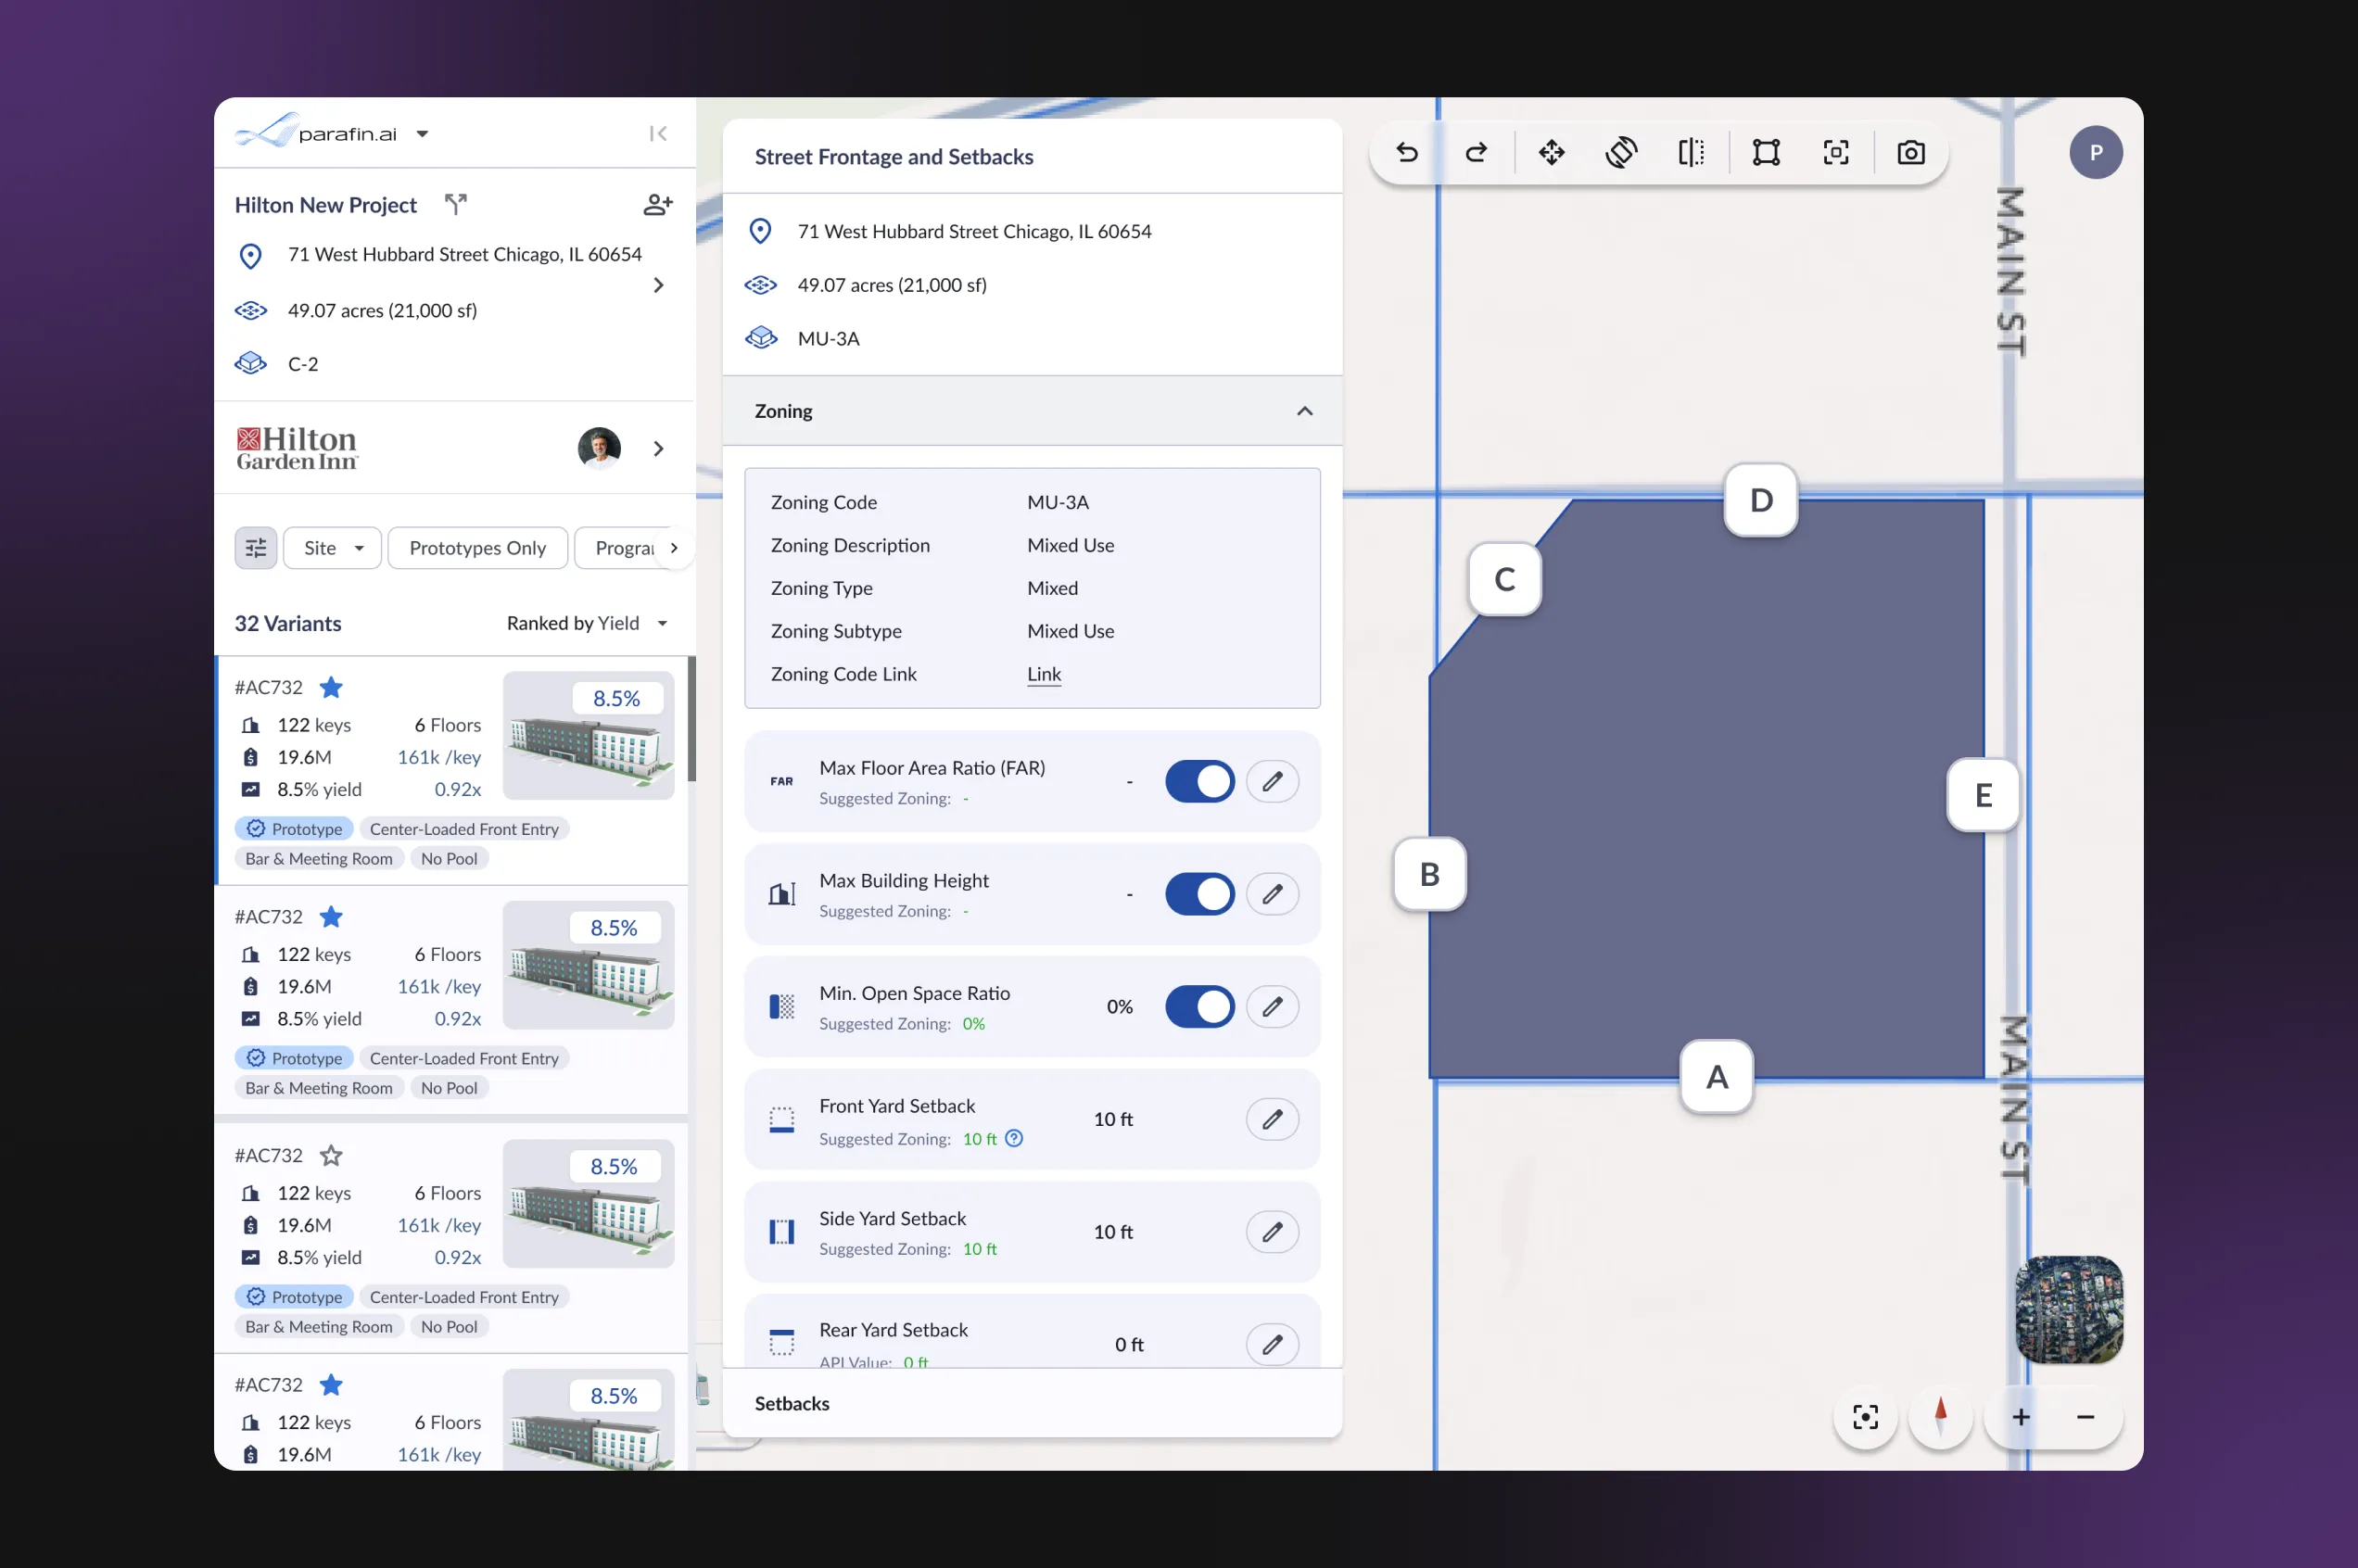Image resolution: width=2358 pixels, height=1568 pixels.
Task: Select the rotate tool in map toolbar
Action: [x=1621, y=152]
